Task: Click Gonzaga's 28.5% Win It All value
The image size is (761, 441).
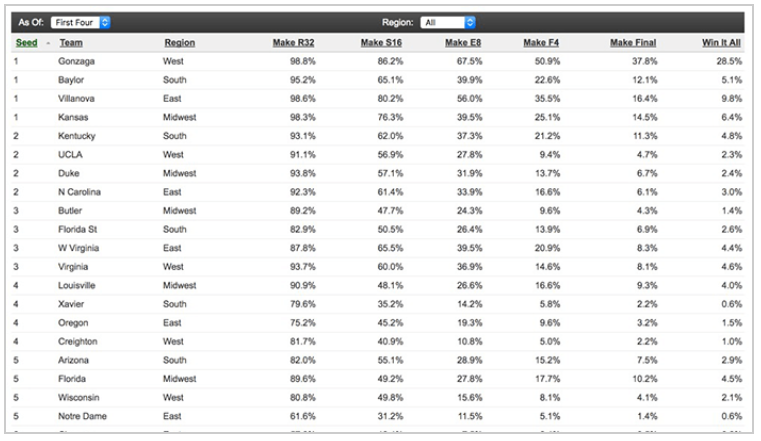Action: 725,61
